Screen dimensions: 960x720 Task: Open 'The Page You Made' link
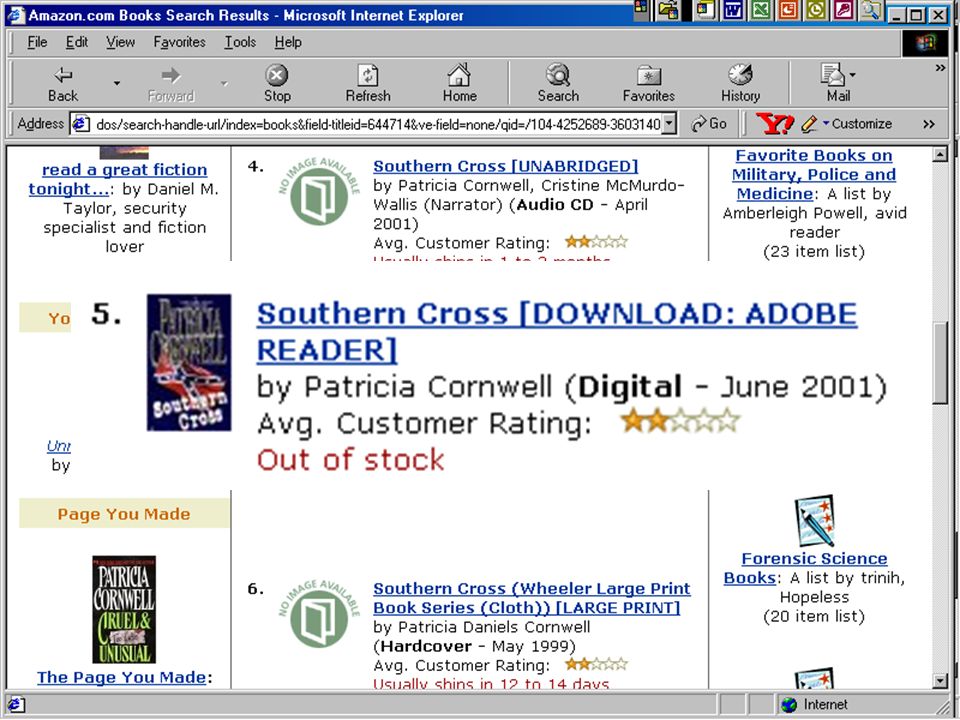coord(121,677)
